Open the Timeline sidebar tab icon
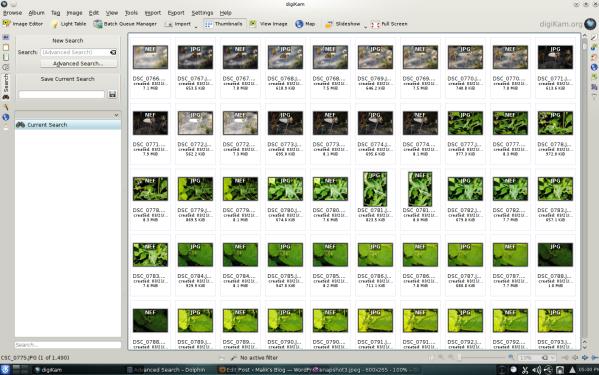Screen dimensions: 599x375 [6, 67]
